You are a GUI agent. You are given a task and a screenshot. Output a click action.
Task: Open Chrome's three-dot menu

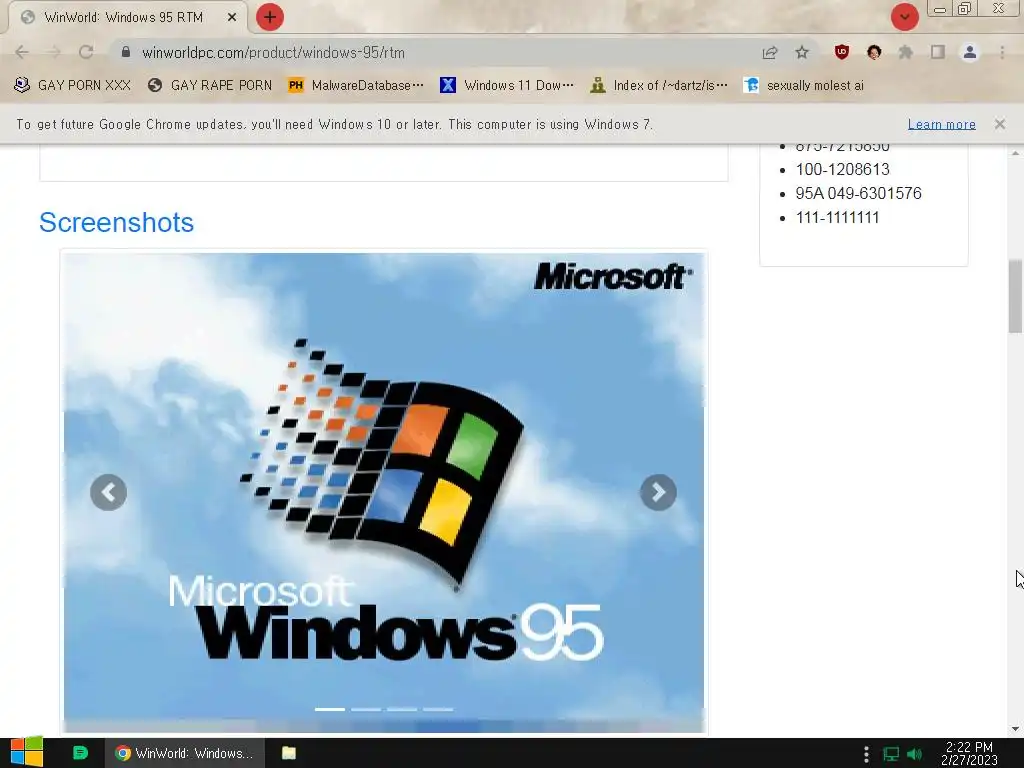[1002, 52]
